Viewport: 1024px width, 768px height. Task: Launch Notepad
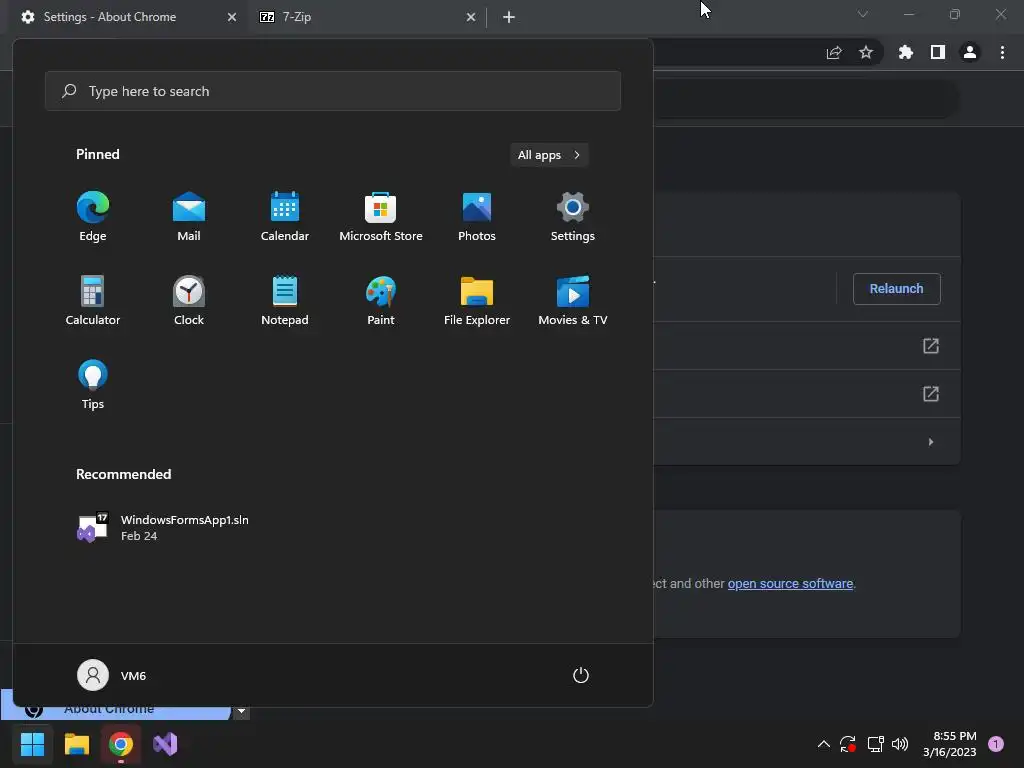285,300
